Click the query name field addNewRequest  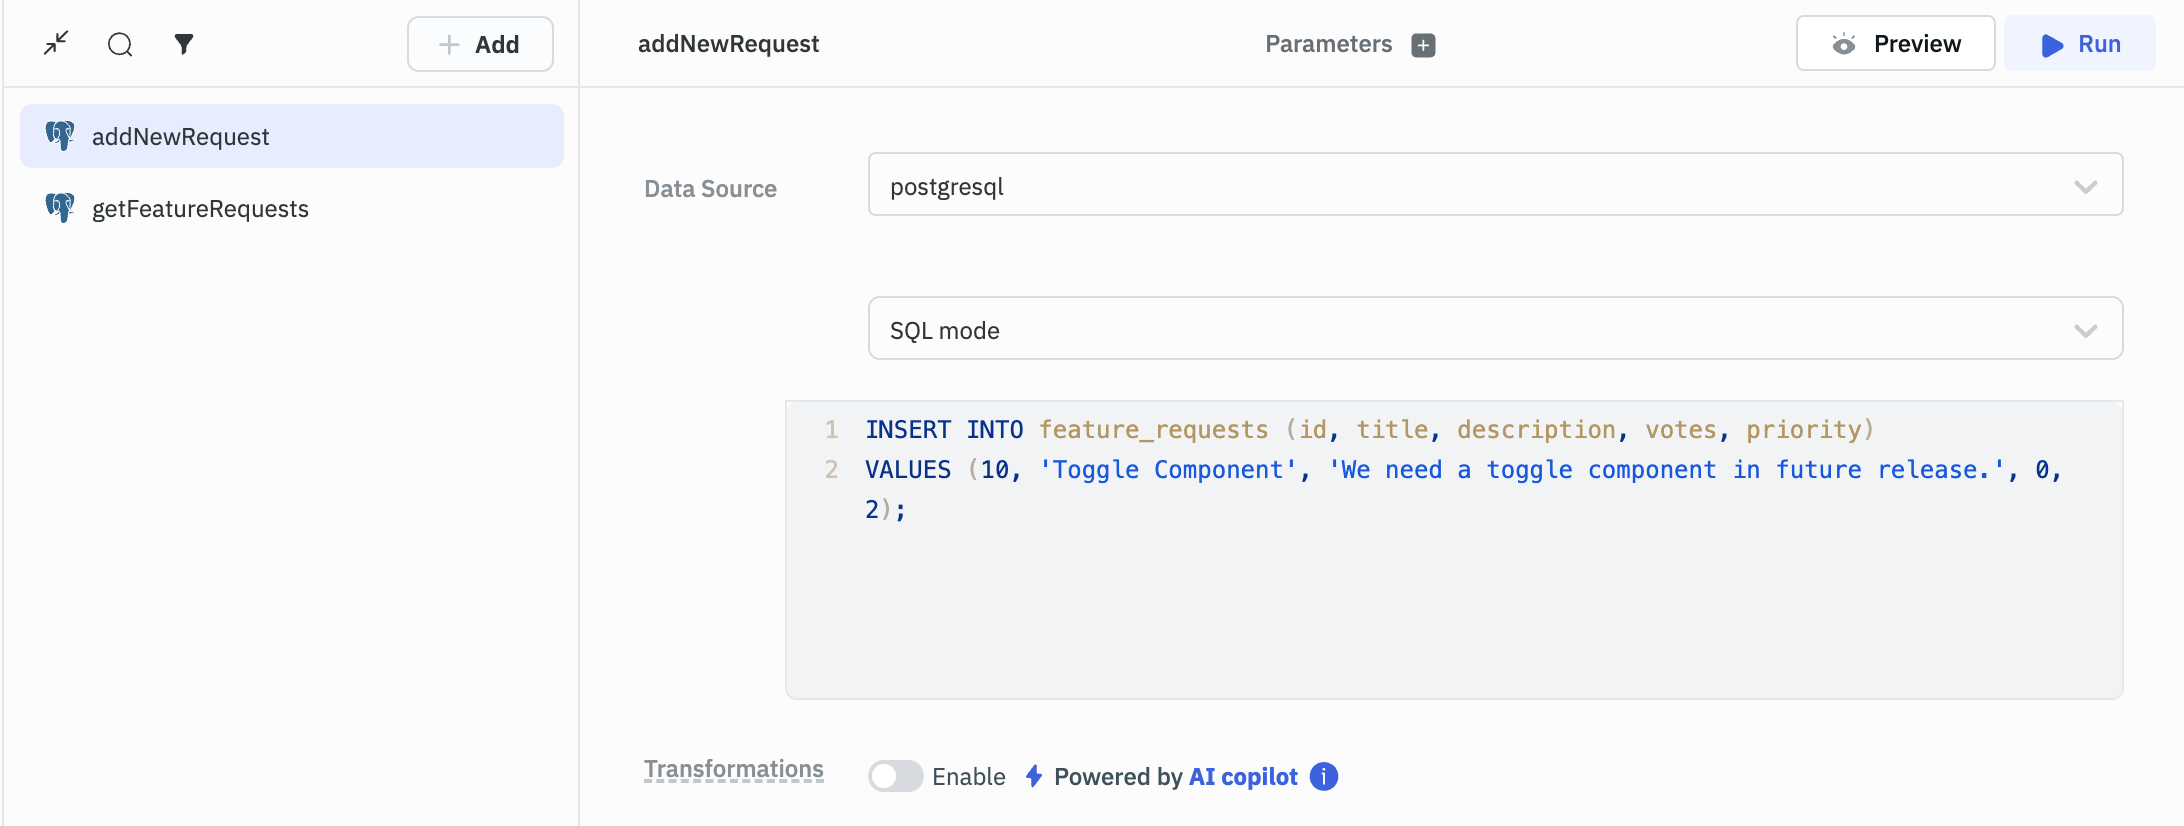pyautogui.click(x=728, y=44)
